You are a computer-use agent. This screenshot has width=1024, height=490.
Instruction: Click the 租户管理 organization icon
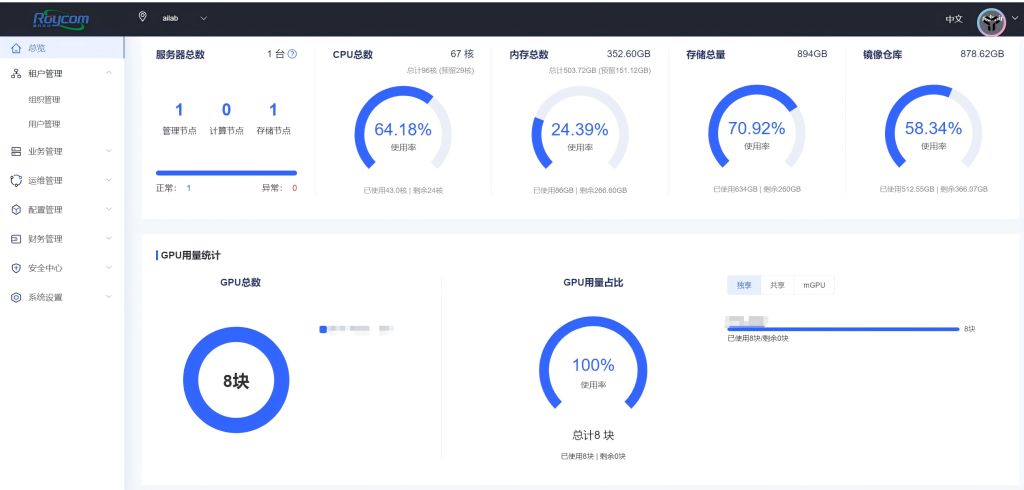(16, 74)
